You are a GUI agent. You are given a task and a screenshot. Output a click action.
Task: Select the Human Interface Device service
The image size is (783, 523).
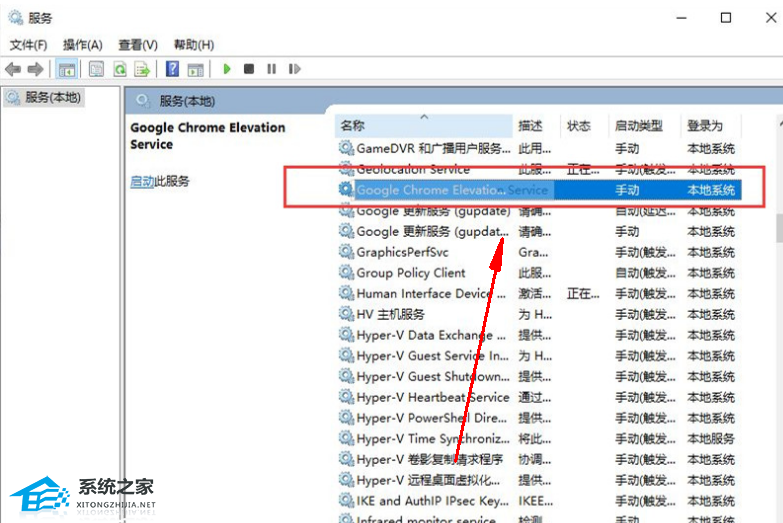tap(538, 294)
